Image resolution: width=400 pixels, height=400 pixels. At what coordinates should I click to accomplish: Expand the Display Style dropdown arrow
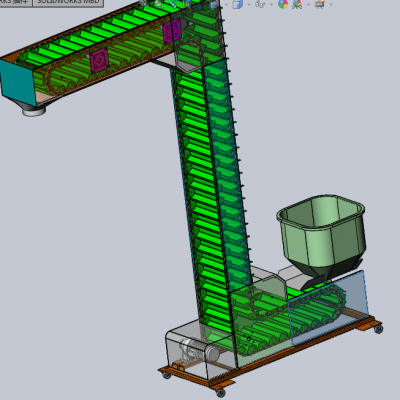[x=249, y=4]
